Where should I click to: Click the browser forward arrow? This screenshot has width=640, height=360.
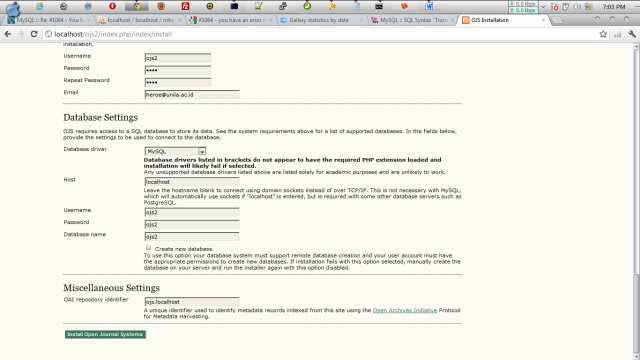pos(20,34)
